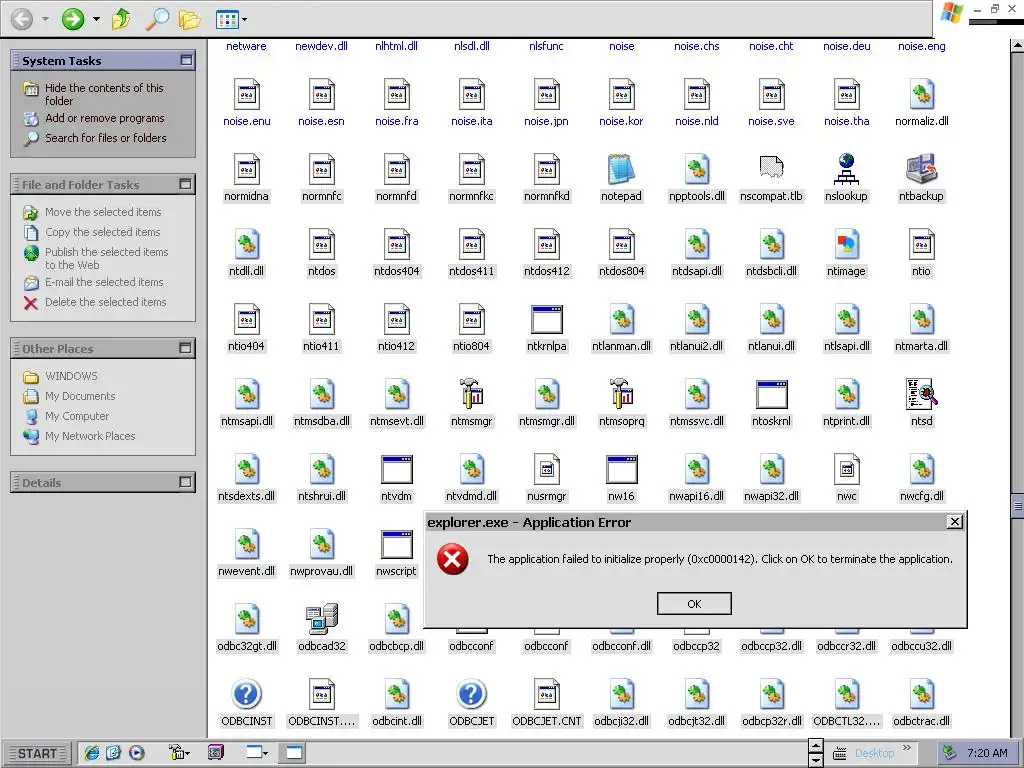Open My Network Places link
This screenshot has height=768, width=1024.
coord(89,436)
